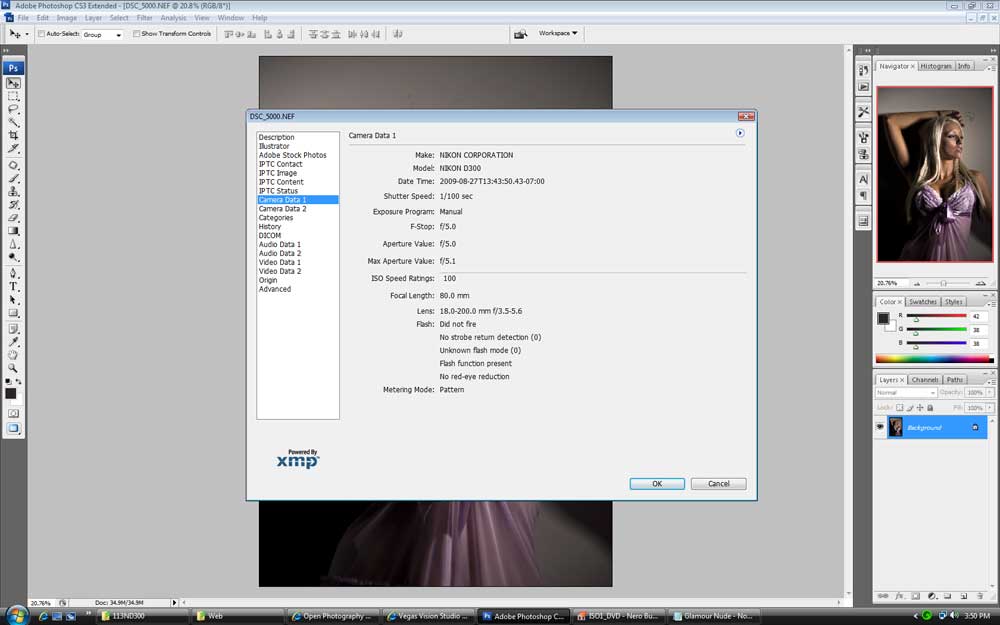Switch to the Channels tab
Viewport: 1000px width, 625px height.
coord(925,379)
